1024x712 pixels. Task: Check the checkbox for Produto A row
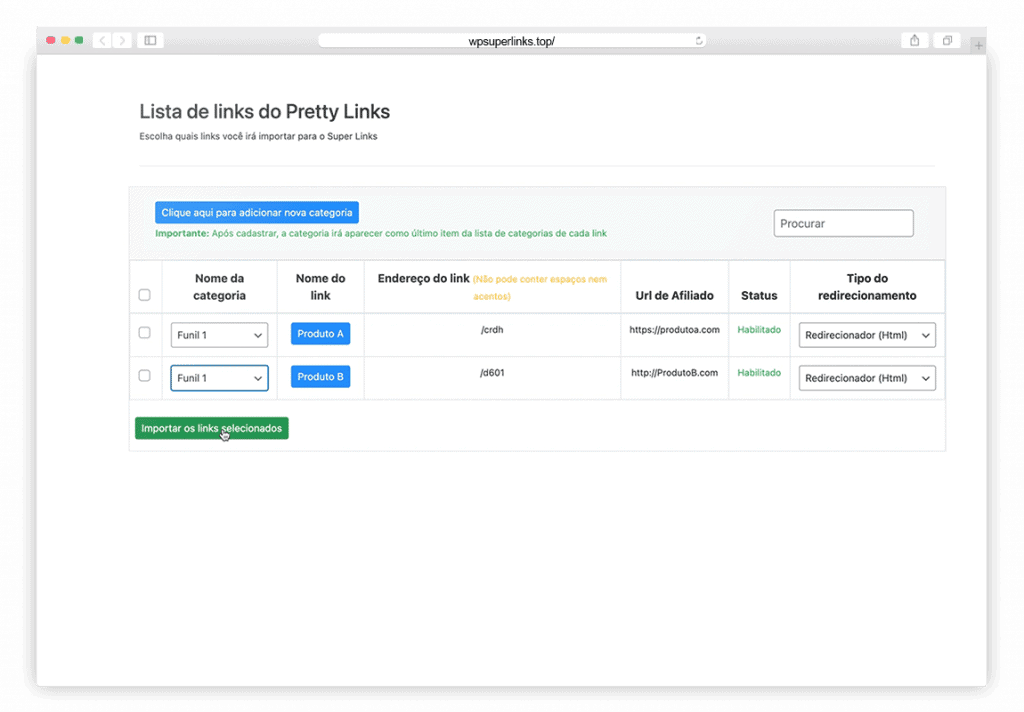tap(145, 333)
